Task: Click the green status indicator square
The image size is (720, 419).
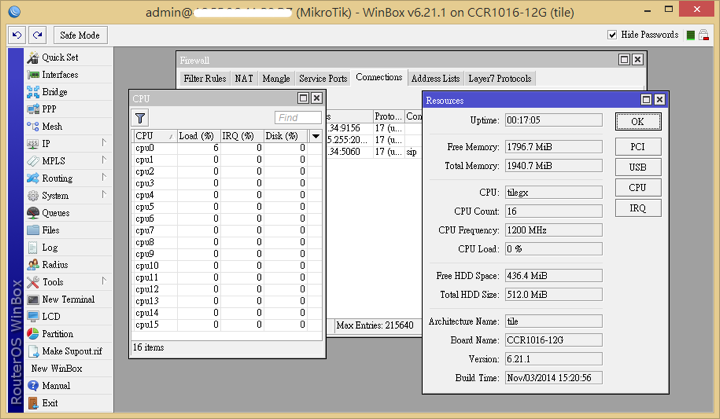Action: point(690,35)
